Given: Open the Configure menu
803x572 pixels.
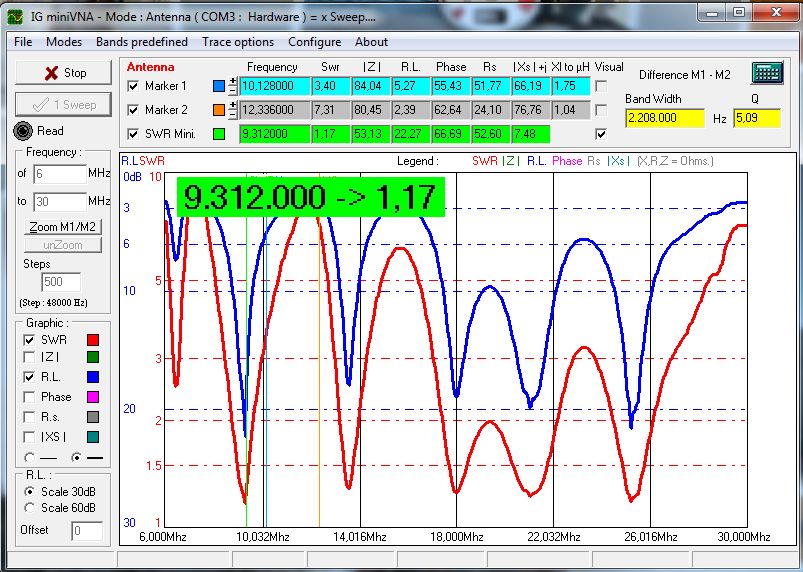Looking at the screenshot, I should click(x=314, y=42).
